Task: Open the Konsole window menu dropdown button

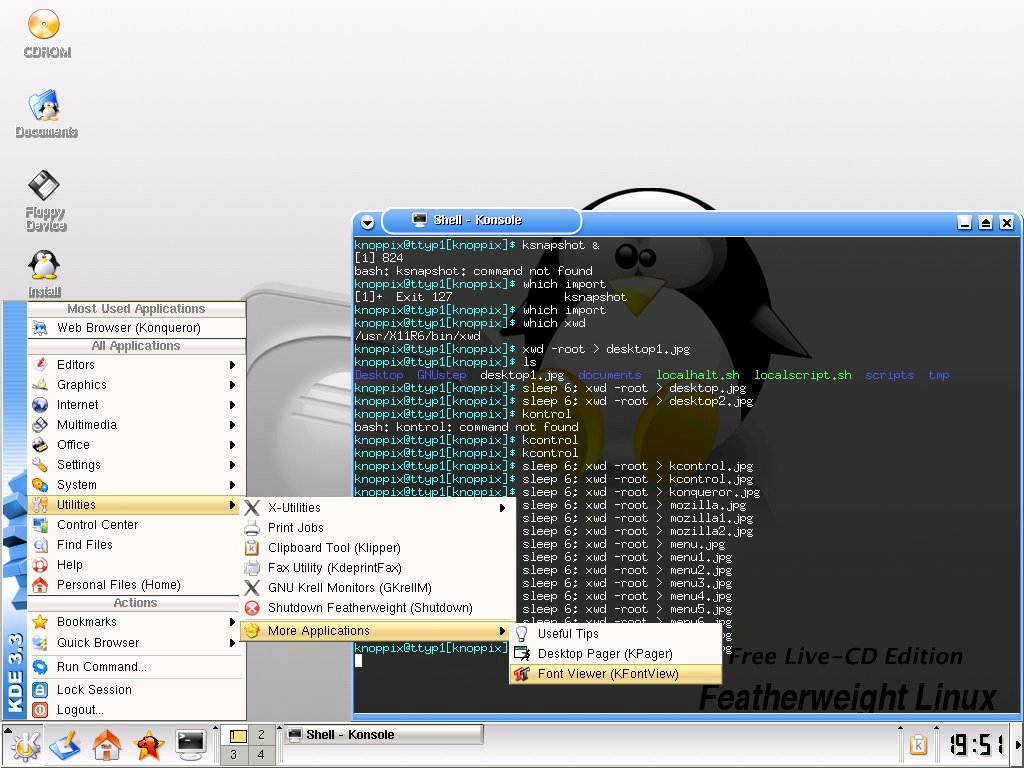Action: [368, 222]
